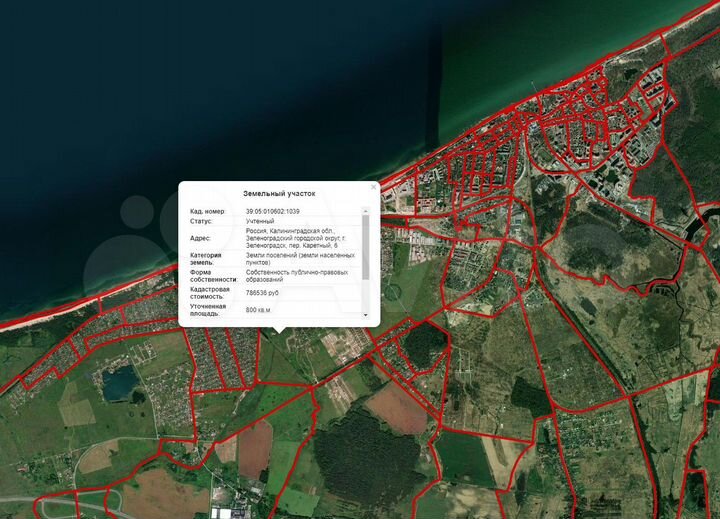The width and height of the screenshot is (720, 519).
Task: Click the parcel address text in popup
Action: 296,238
